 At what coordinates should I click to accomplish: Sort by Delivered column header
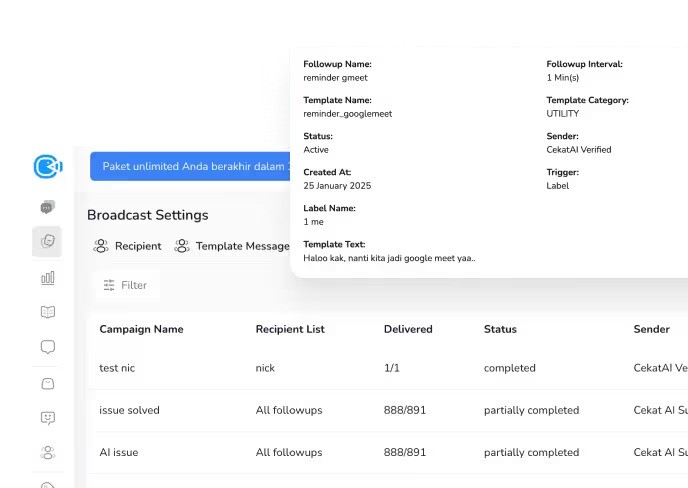pos(408,329)
